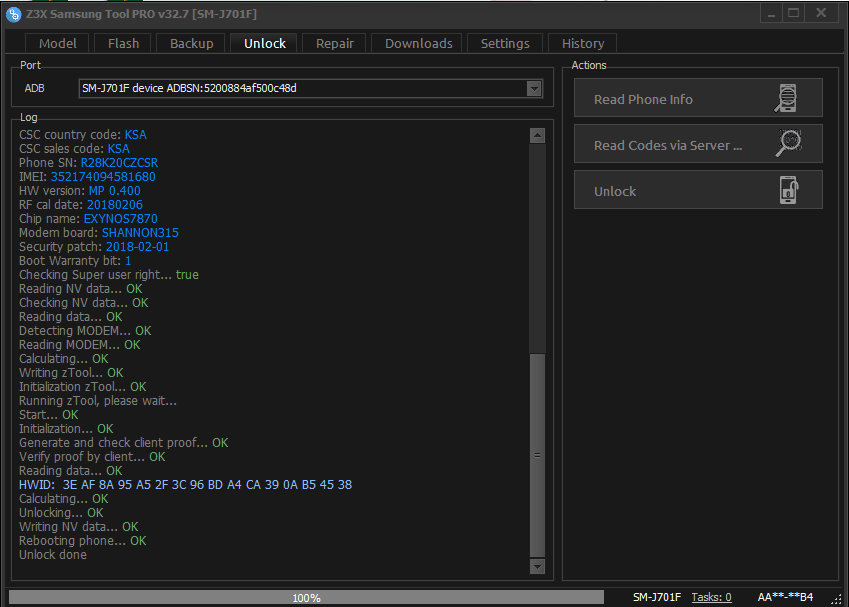
Task: Open the Tasks: 0 link
Action: [x=711, y=597]
